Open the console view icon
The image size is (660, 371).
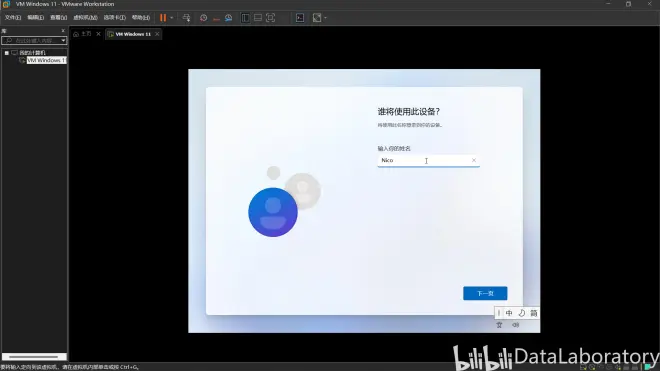pyautogui.click(x=300, y=18)
